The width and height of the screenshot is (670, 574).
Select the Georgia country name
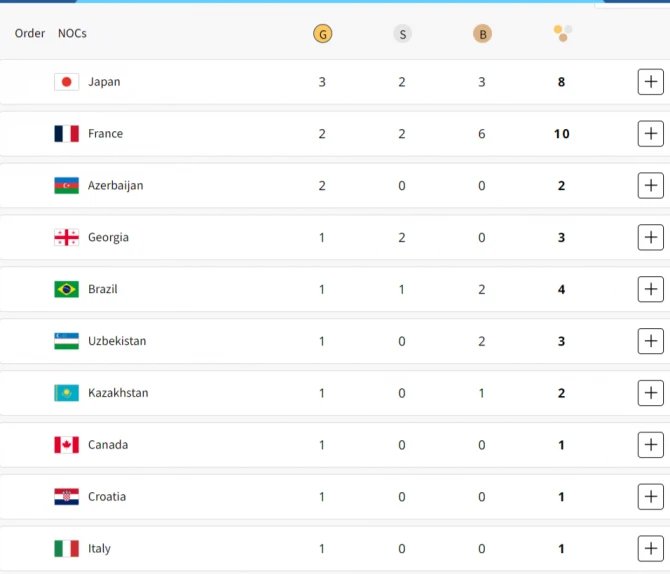(108, 238)
